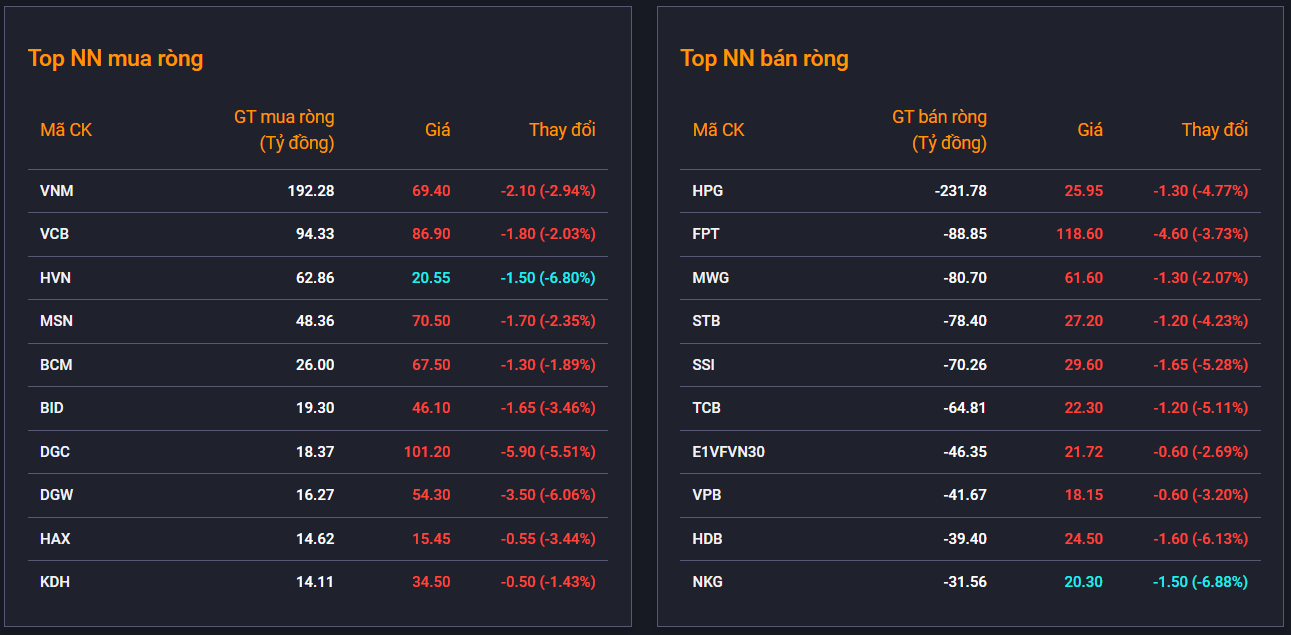Click HPG net sell value -231.78

pos(961,191)
